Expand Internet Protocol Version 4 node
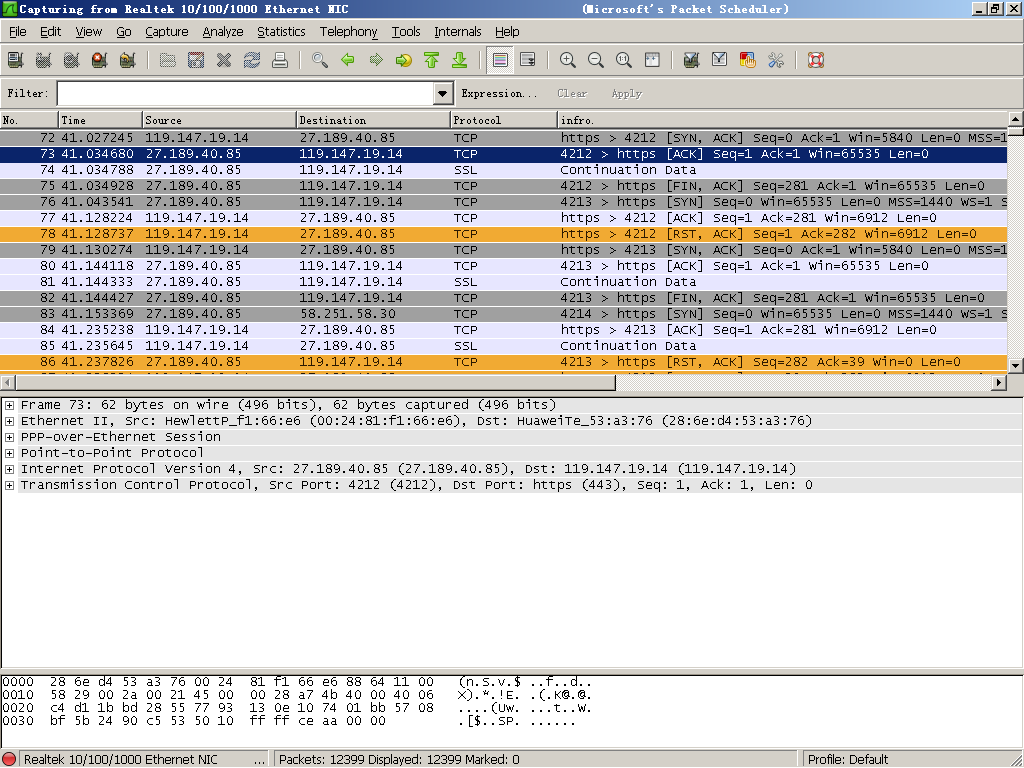The width and height of the screenshot is (1024, 768). point(9,469)
